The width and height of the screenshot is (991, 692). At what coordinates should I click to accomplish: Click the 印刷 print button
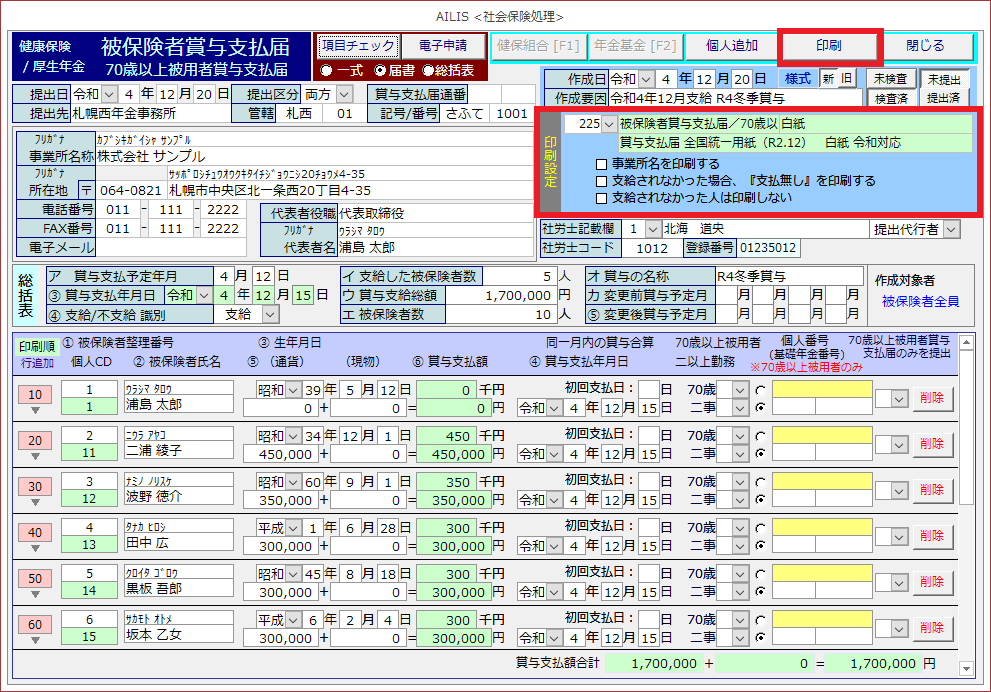(828, 46)
